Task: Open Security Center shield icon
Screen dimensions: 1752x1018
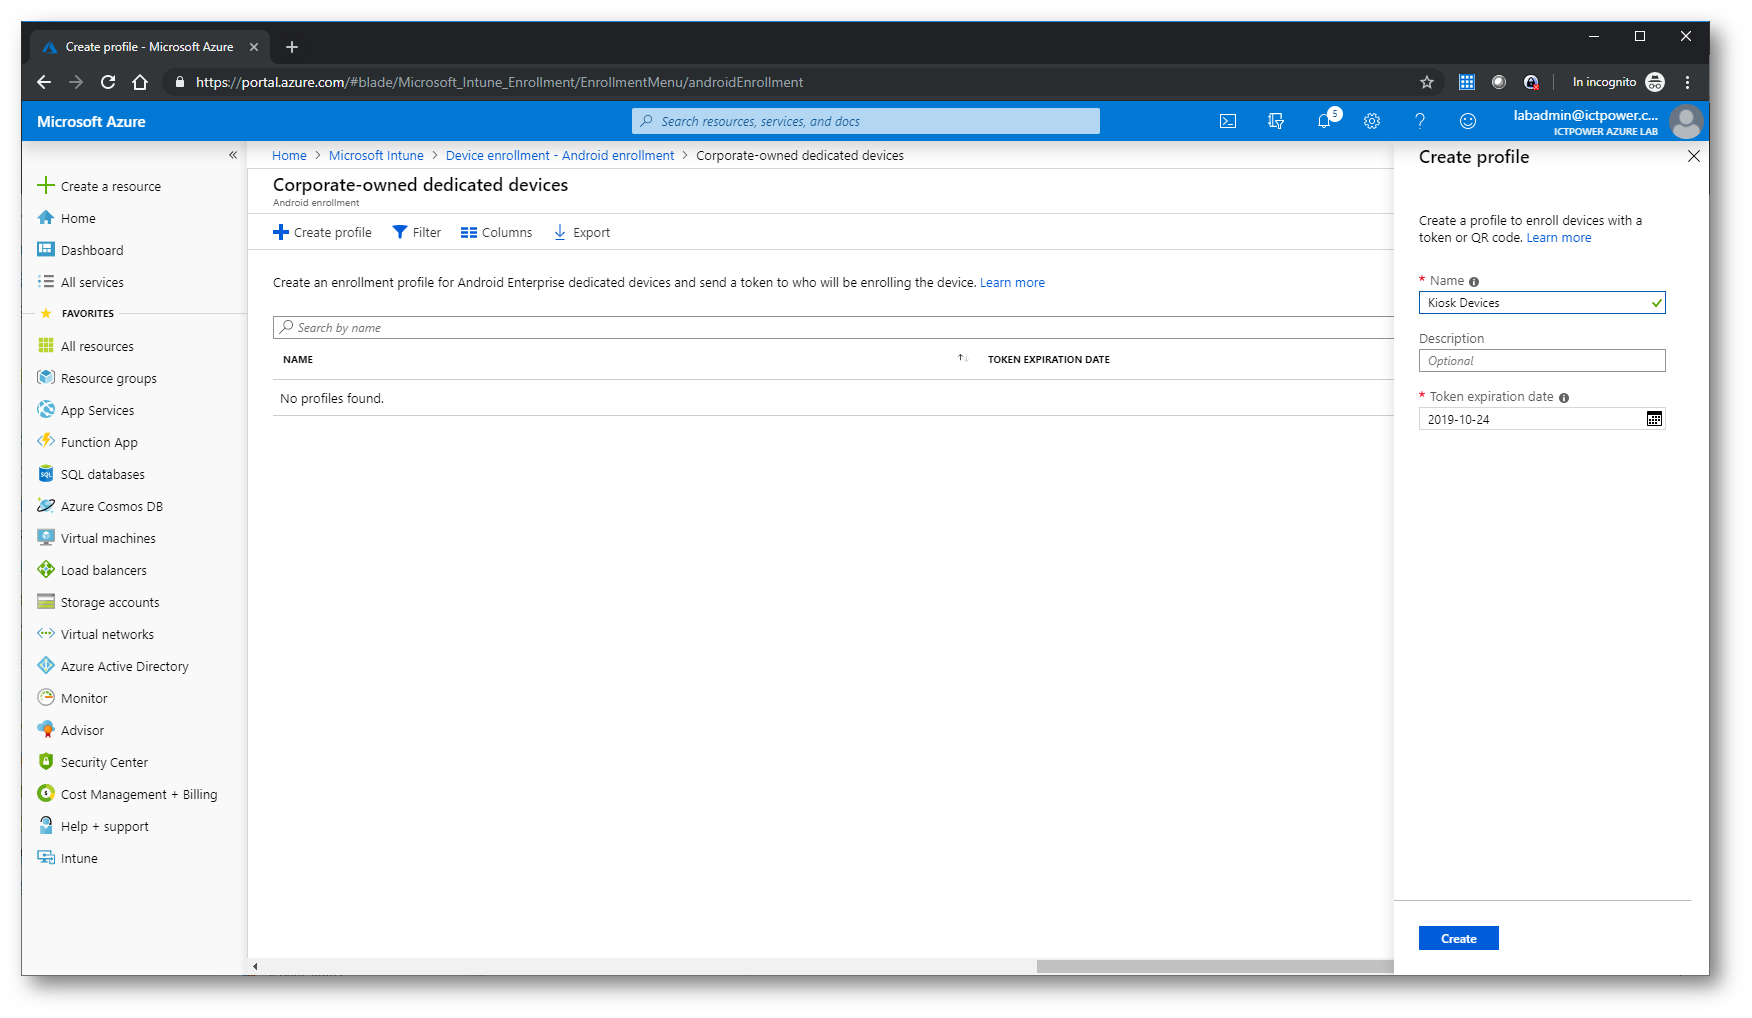Action: tap(46, 761)
